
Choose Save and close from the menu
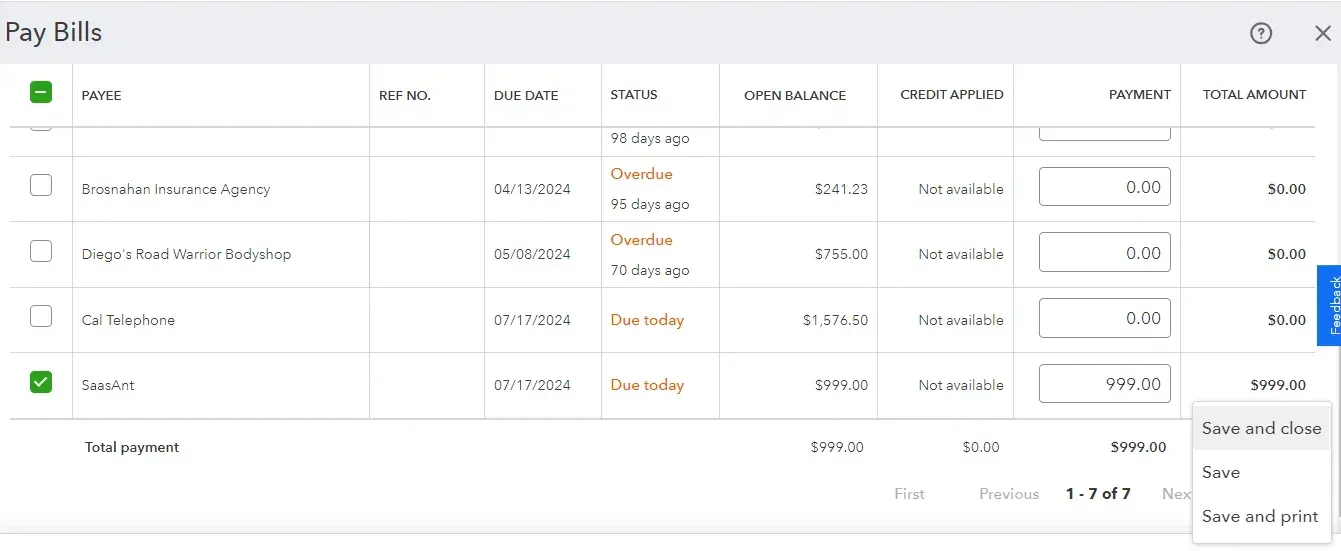(x=1261, y=428)
